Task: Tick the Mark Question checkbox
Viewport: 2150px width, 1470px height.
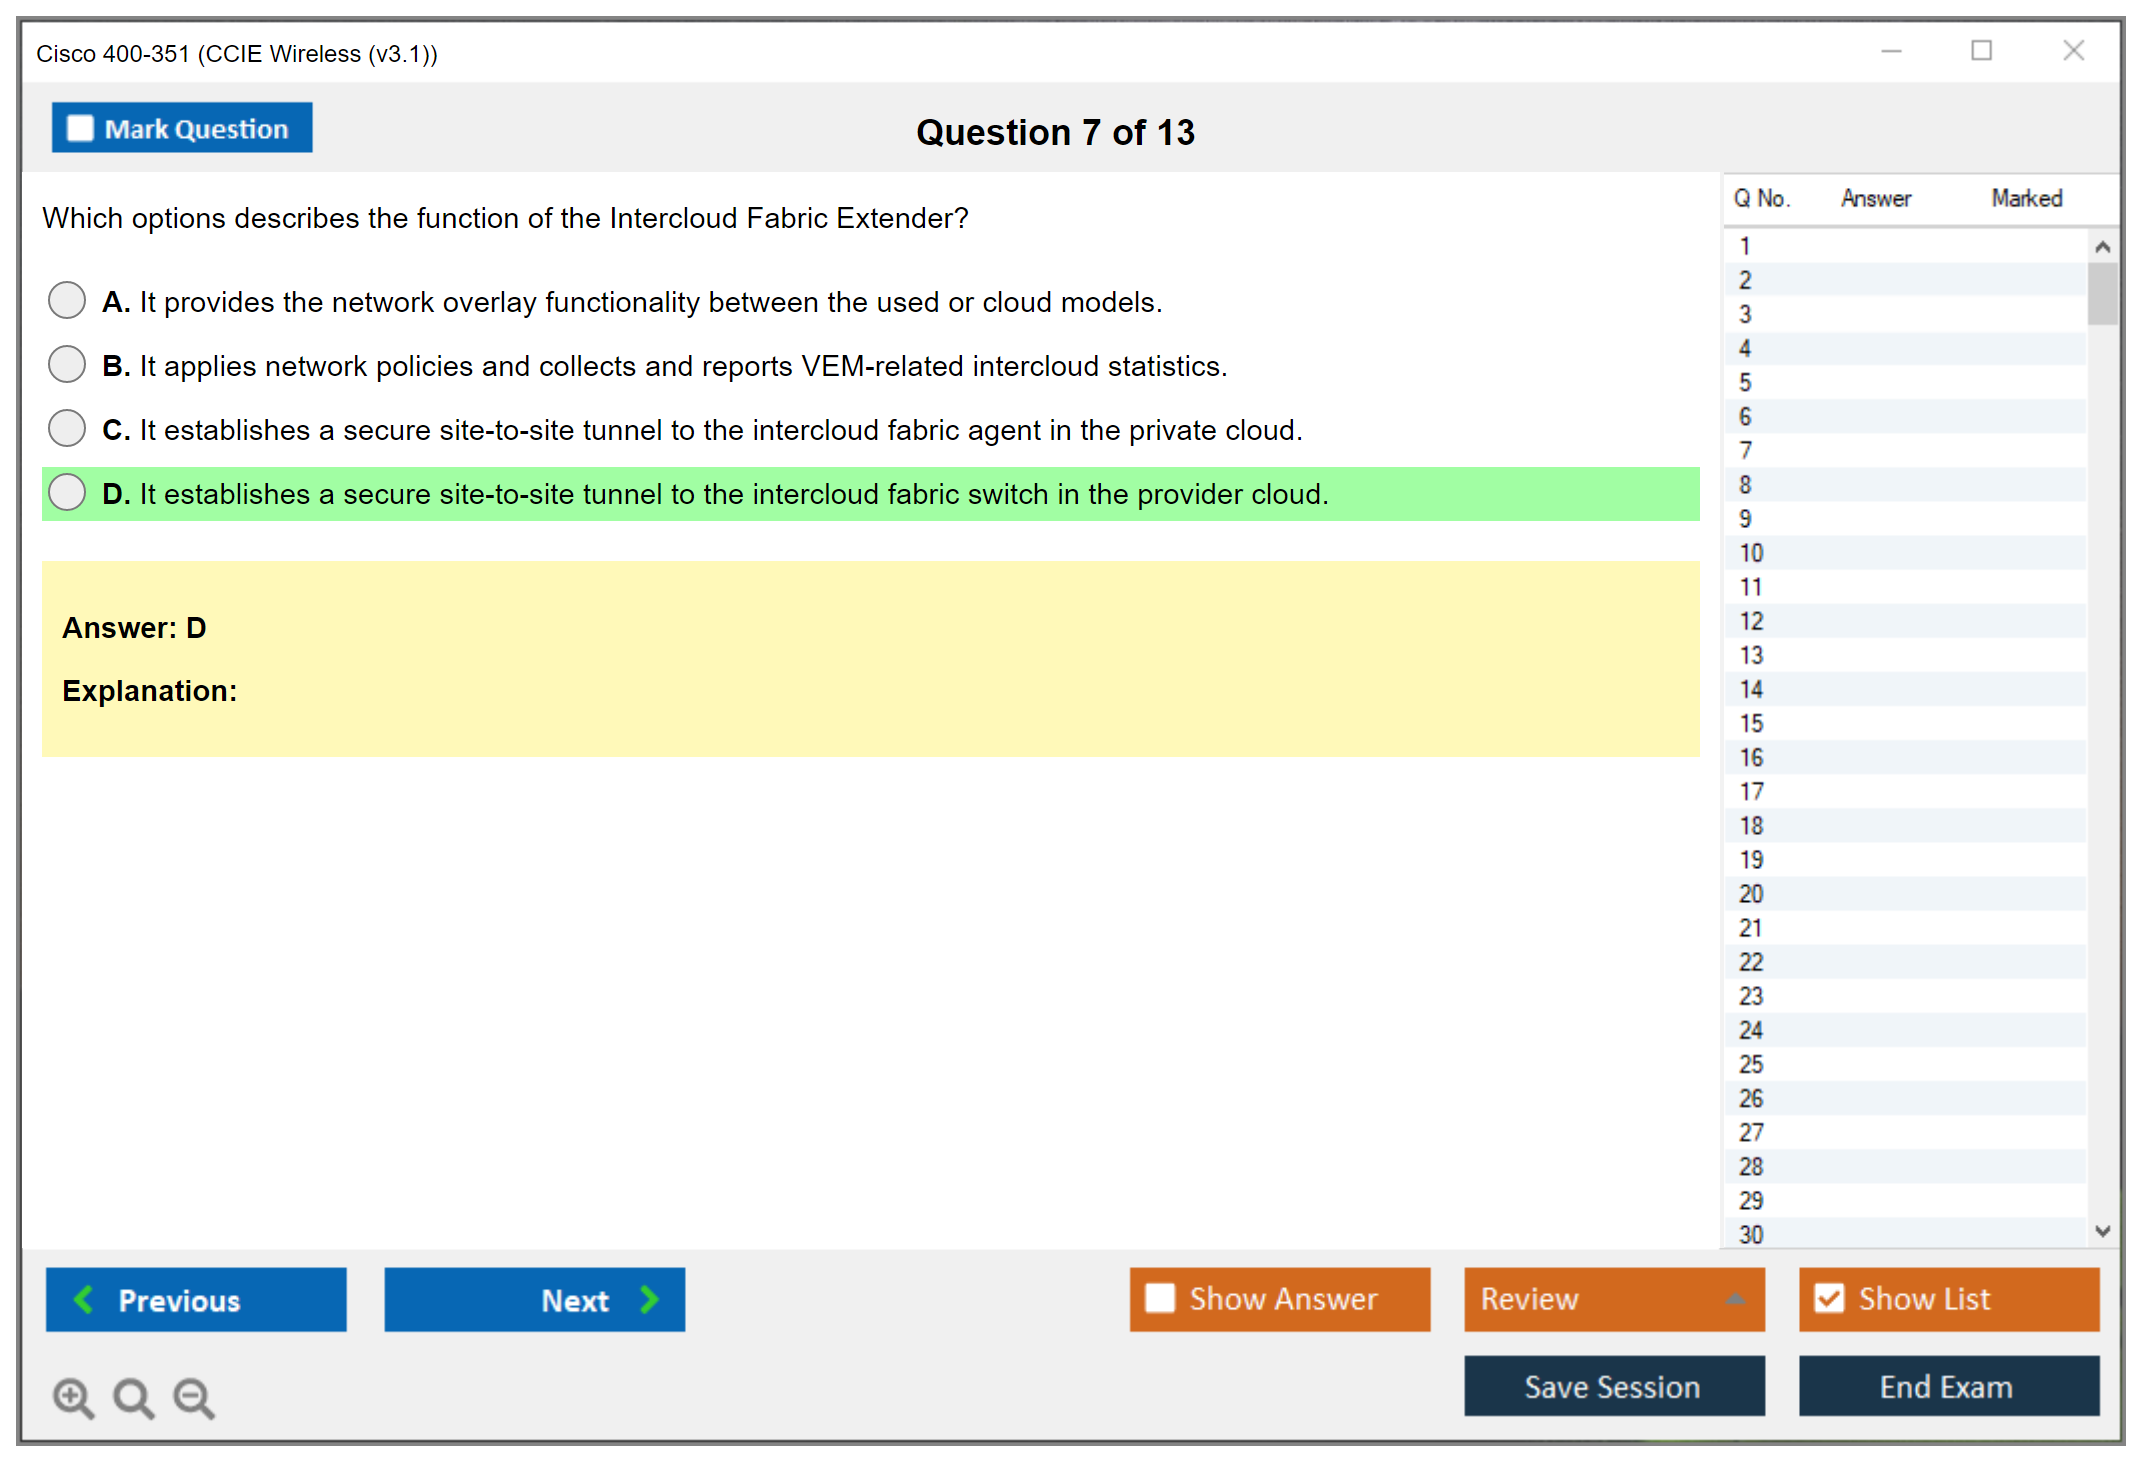Action: point(80,129)
